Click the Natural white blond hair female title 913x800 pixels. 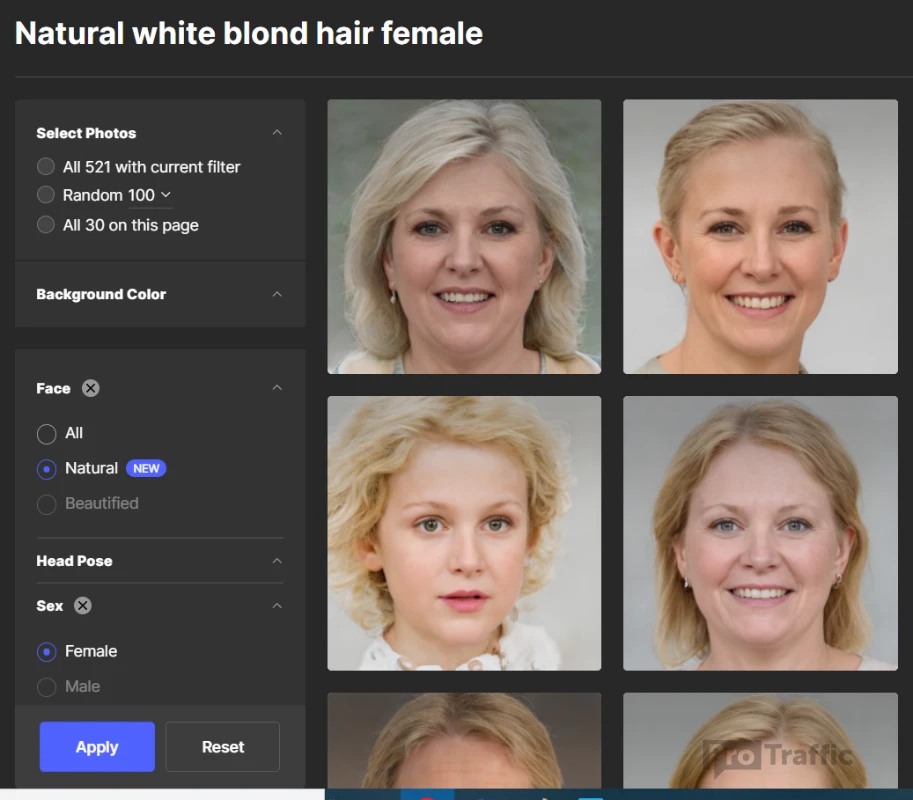pos(249,33)
